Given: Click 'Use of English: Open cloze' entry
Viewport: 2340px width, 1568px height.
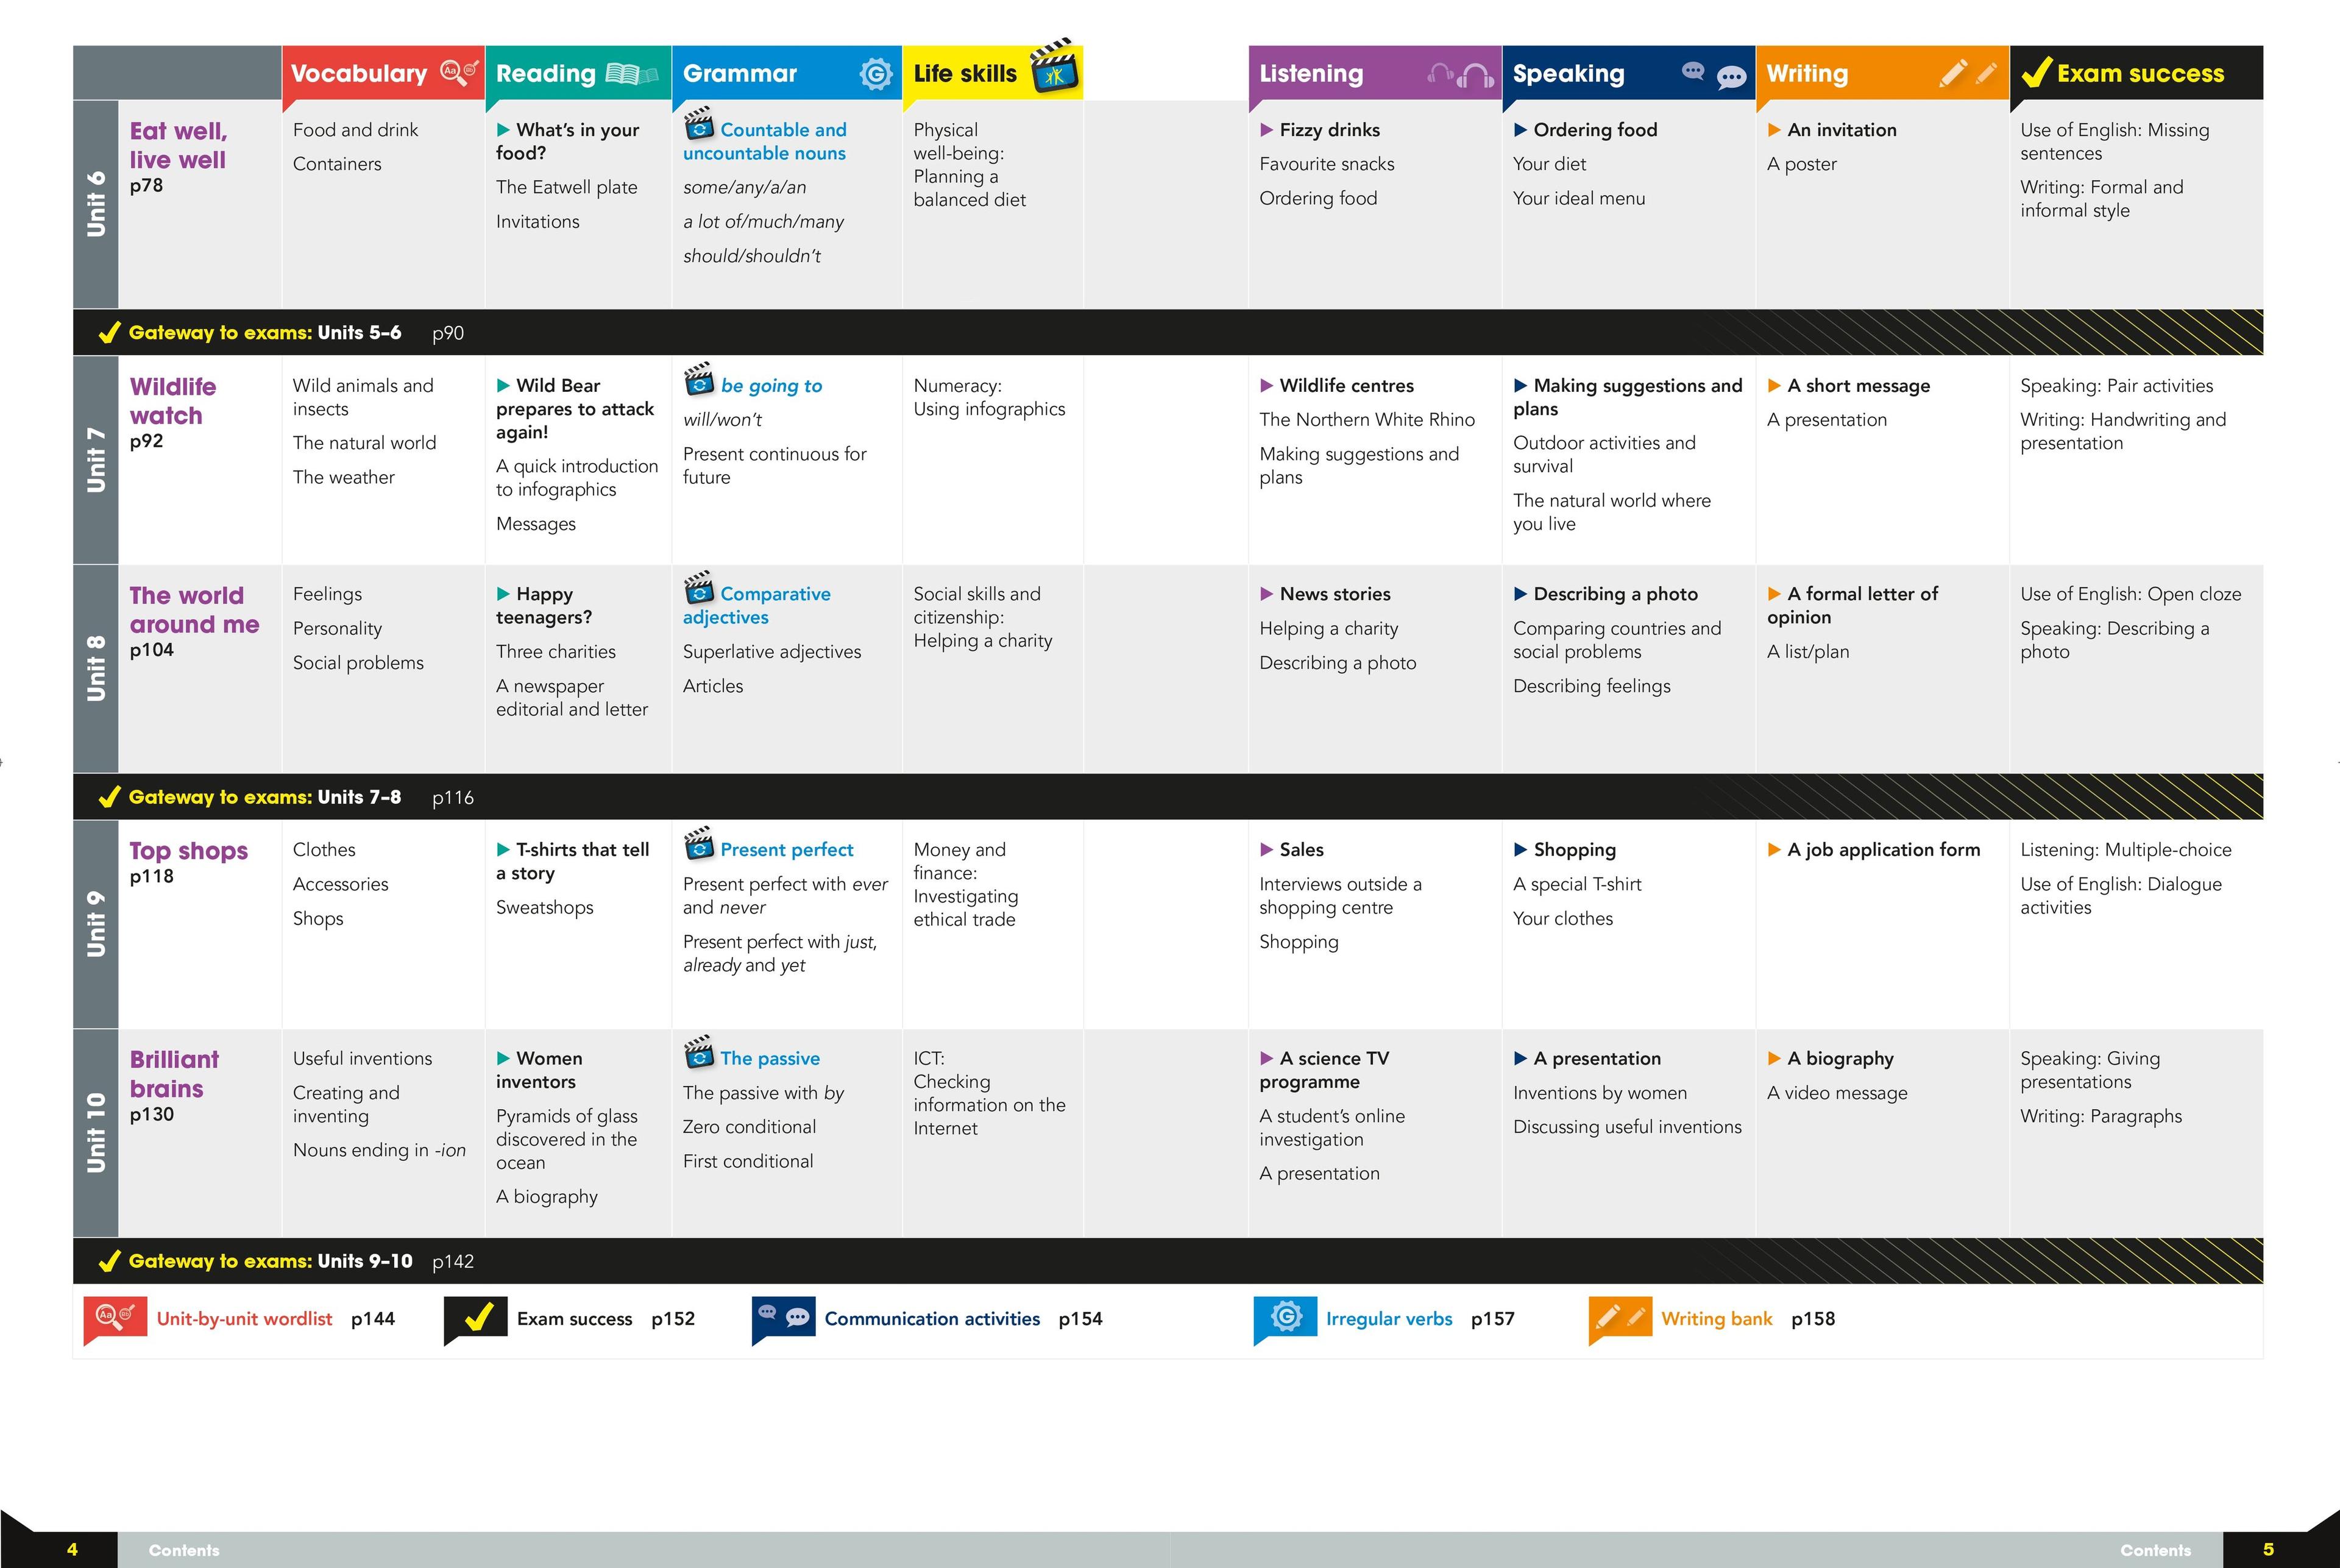Looking at the screenshot, I should pyautogui.click(x=2131, y=594).
